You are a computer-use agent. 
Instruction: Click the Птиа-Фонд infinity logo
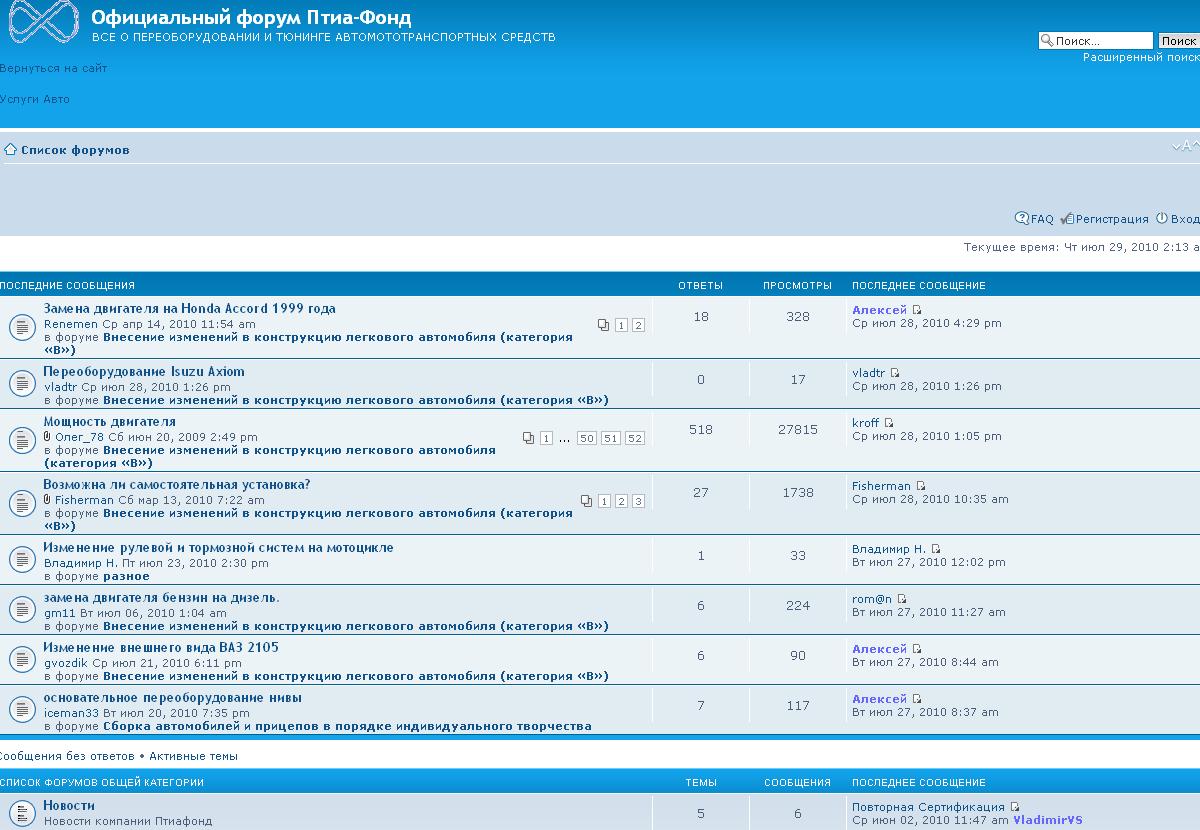[x=43, y=22]
